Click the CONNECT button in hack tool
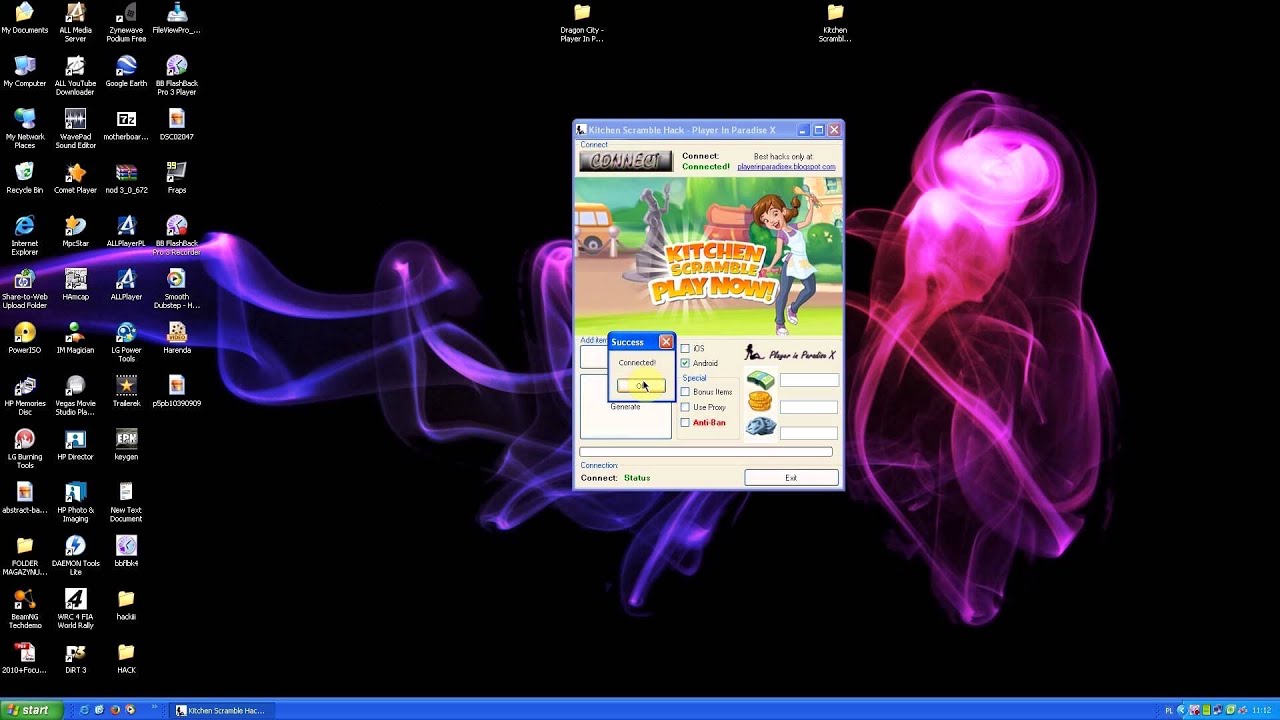This screenshot has height=720, width=1280. click(626, 161)
